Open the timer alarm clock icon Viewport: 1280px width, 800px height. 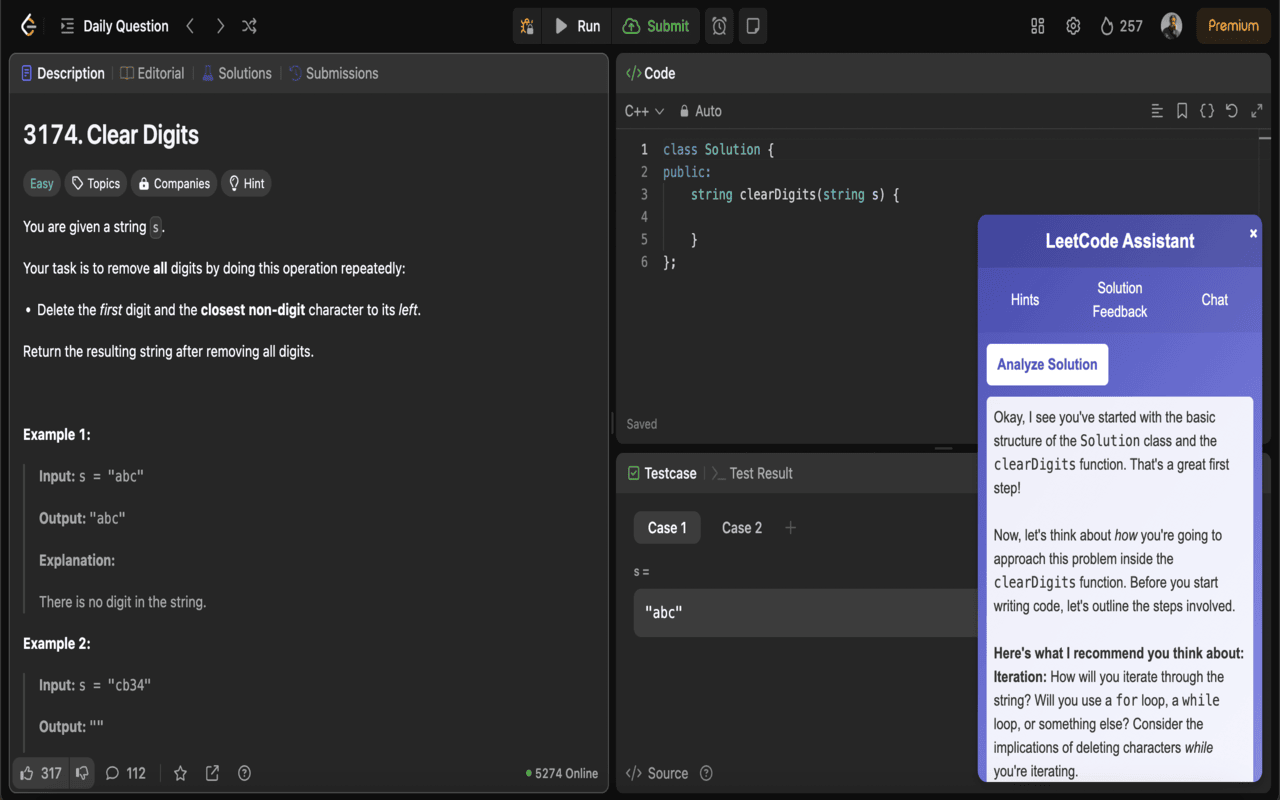[x=718, y=25]
